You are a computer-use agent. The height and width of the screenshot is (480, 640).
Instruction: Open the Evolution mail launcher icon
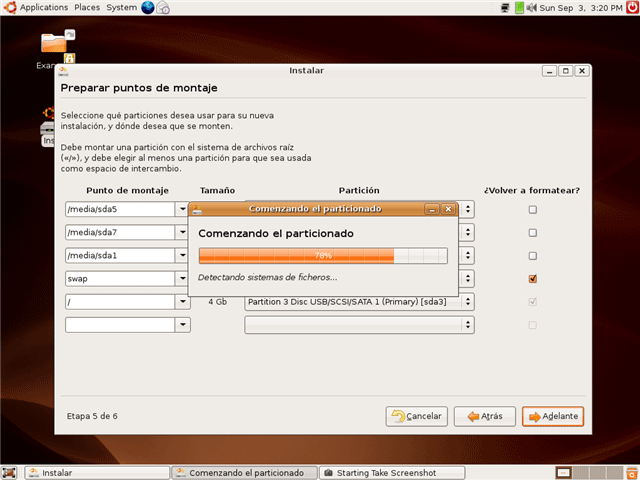point(163,8)
